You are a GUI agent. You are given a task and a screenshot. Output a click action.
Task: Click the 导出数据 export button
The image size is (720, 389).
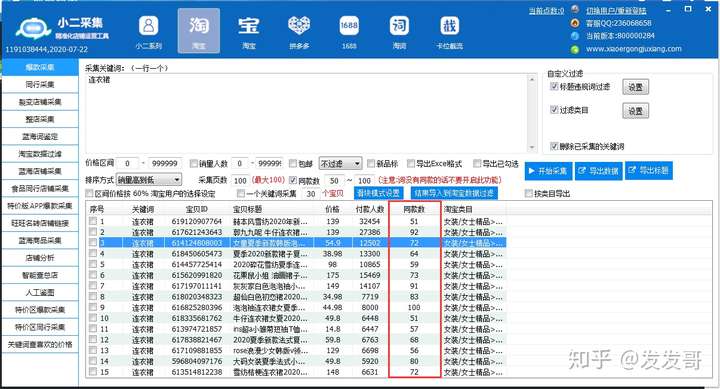point(599,171)
